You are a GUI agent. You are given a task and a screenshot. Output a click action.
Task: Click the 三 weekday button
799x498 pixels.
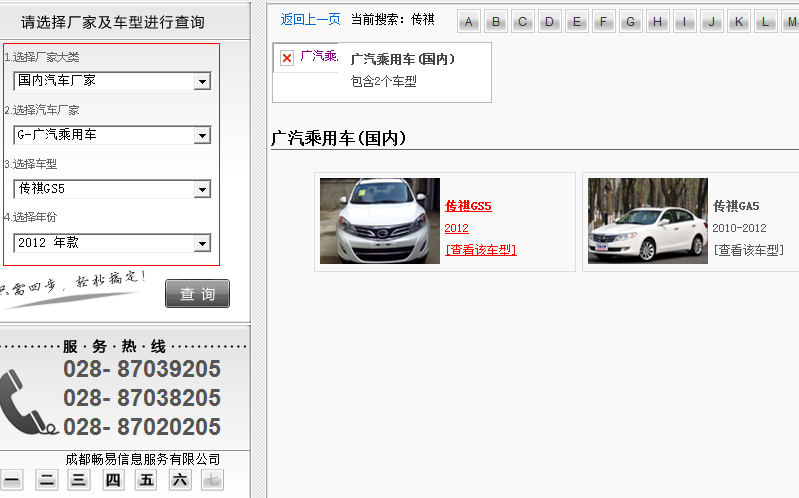78,480
